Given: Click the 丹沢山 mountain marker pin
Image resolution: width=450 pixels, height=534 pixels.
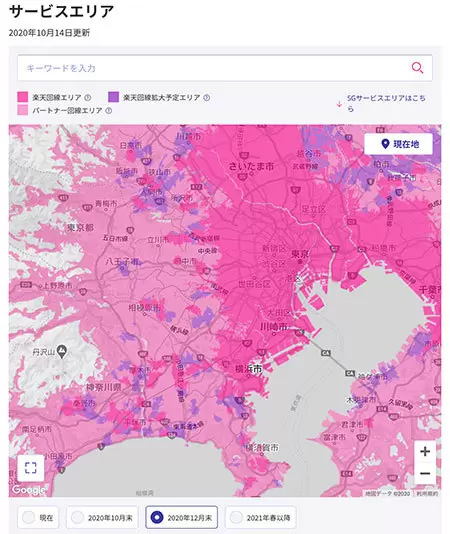Looking at the screenshot, I should click(62, 351).
